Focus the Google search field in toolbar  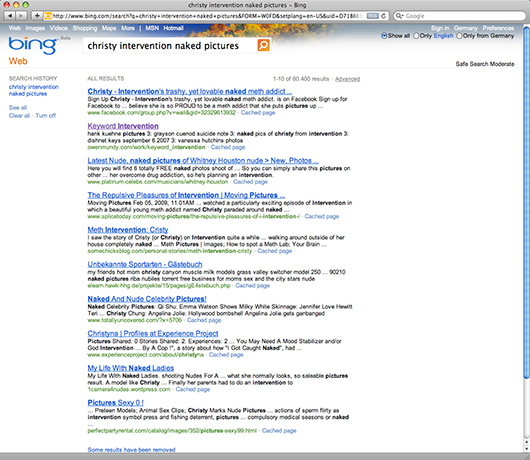(x=460, y=16)
